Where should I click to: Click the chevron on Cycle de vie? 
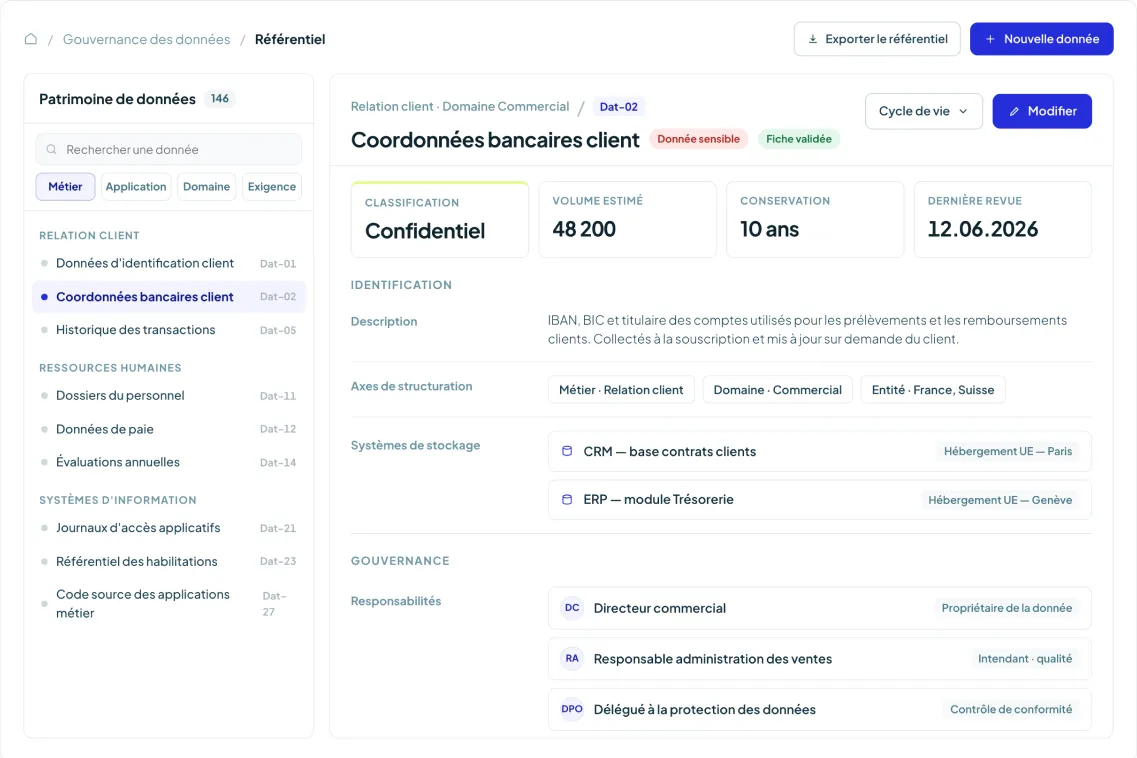pos(963,111)
